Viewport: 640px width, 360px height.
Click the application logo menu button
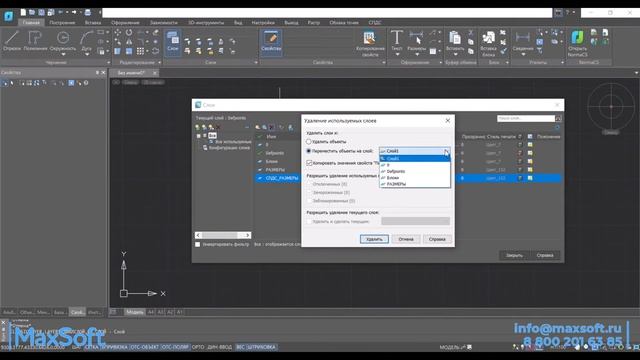tap(9, 16)
